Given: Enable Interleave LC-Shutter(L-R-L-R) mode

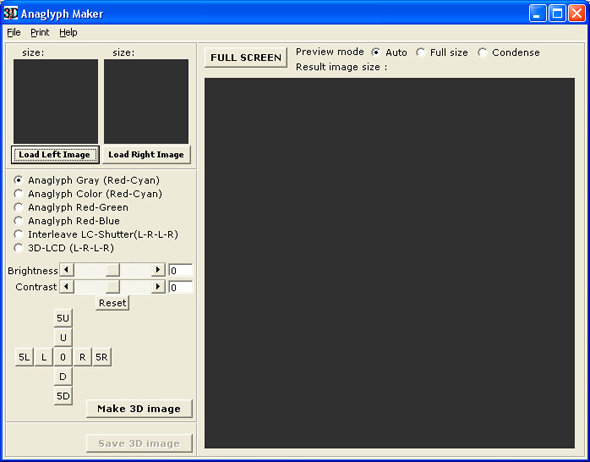Looking at the screenshot, I should click(96, 234).
